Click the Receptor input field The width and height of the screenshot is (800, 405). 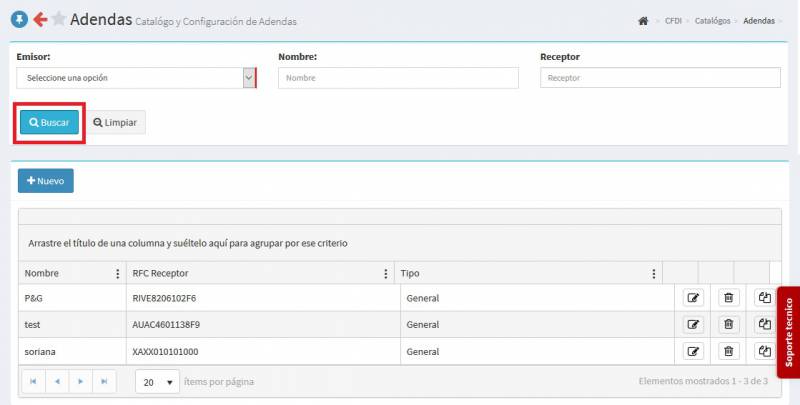click(660, 78)
